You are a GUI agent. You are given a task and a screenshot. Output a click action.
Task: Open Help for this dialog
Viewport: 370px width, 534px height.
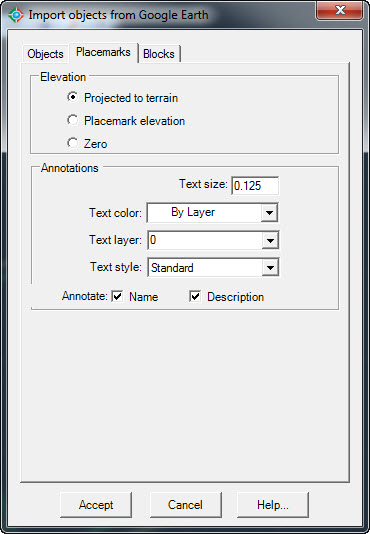pos(273,505)
